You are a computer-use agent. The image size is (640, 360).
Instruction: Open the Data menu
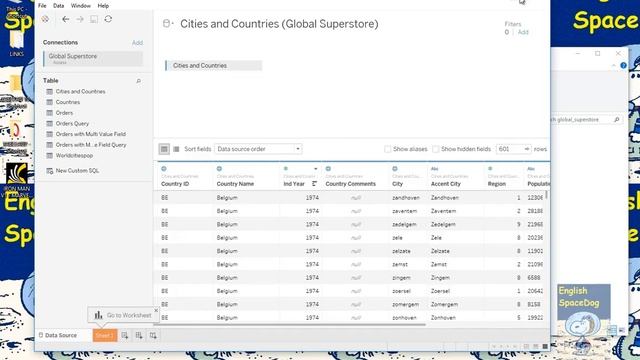[x=58, y=6]
